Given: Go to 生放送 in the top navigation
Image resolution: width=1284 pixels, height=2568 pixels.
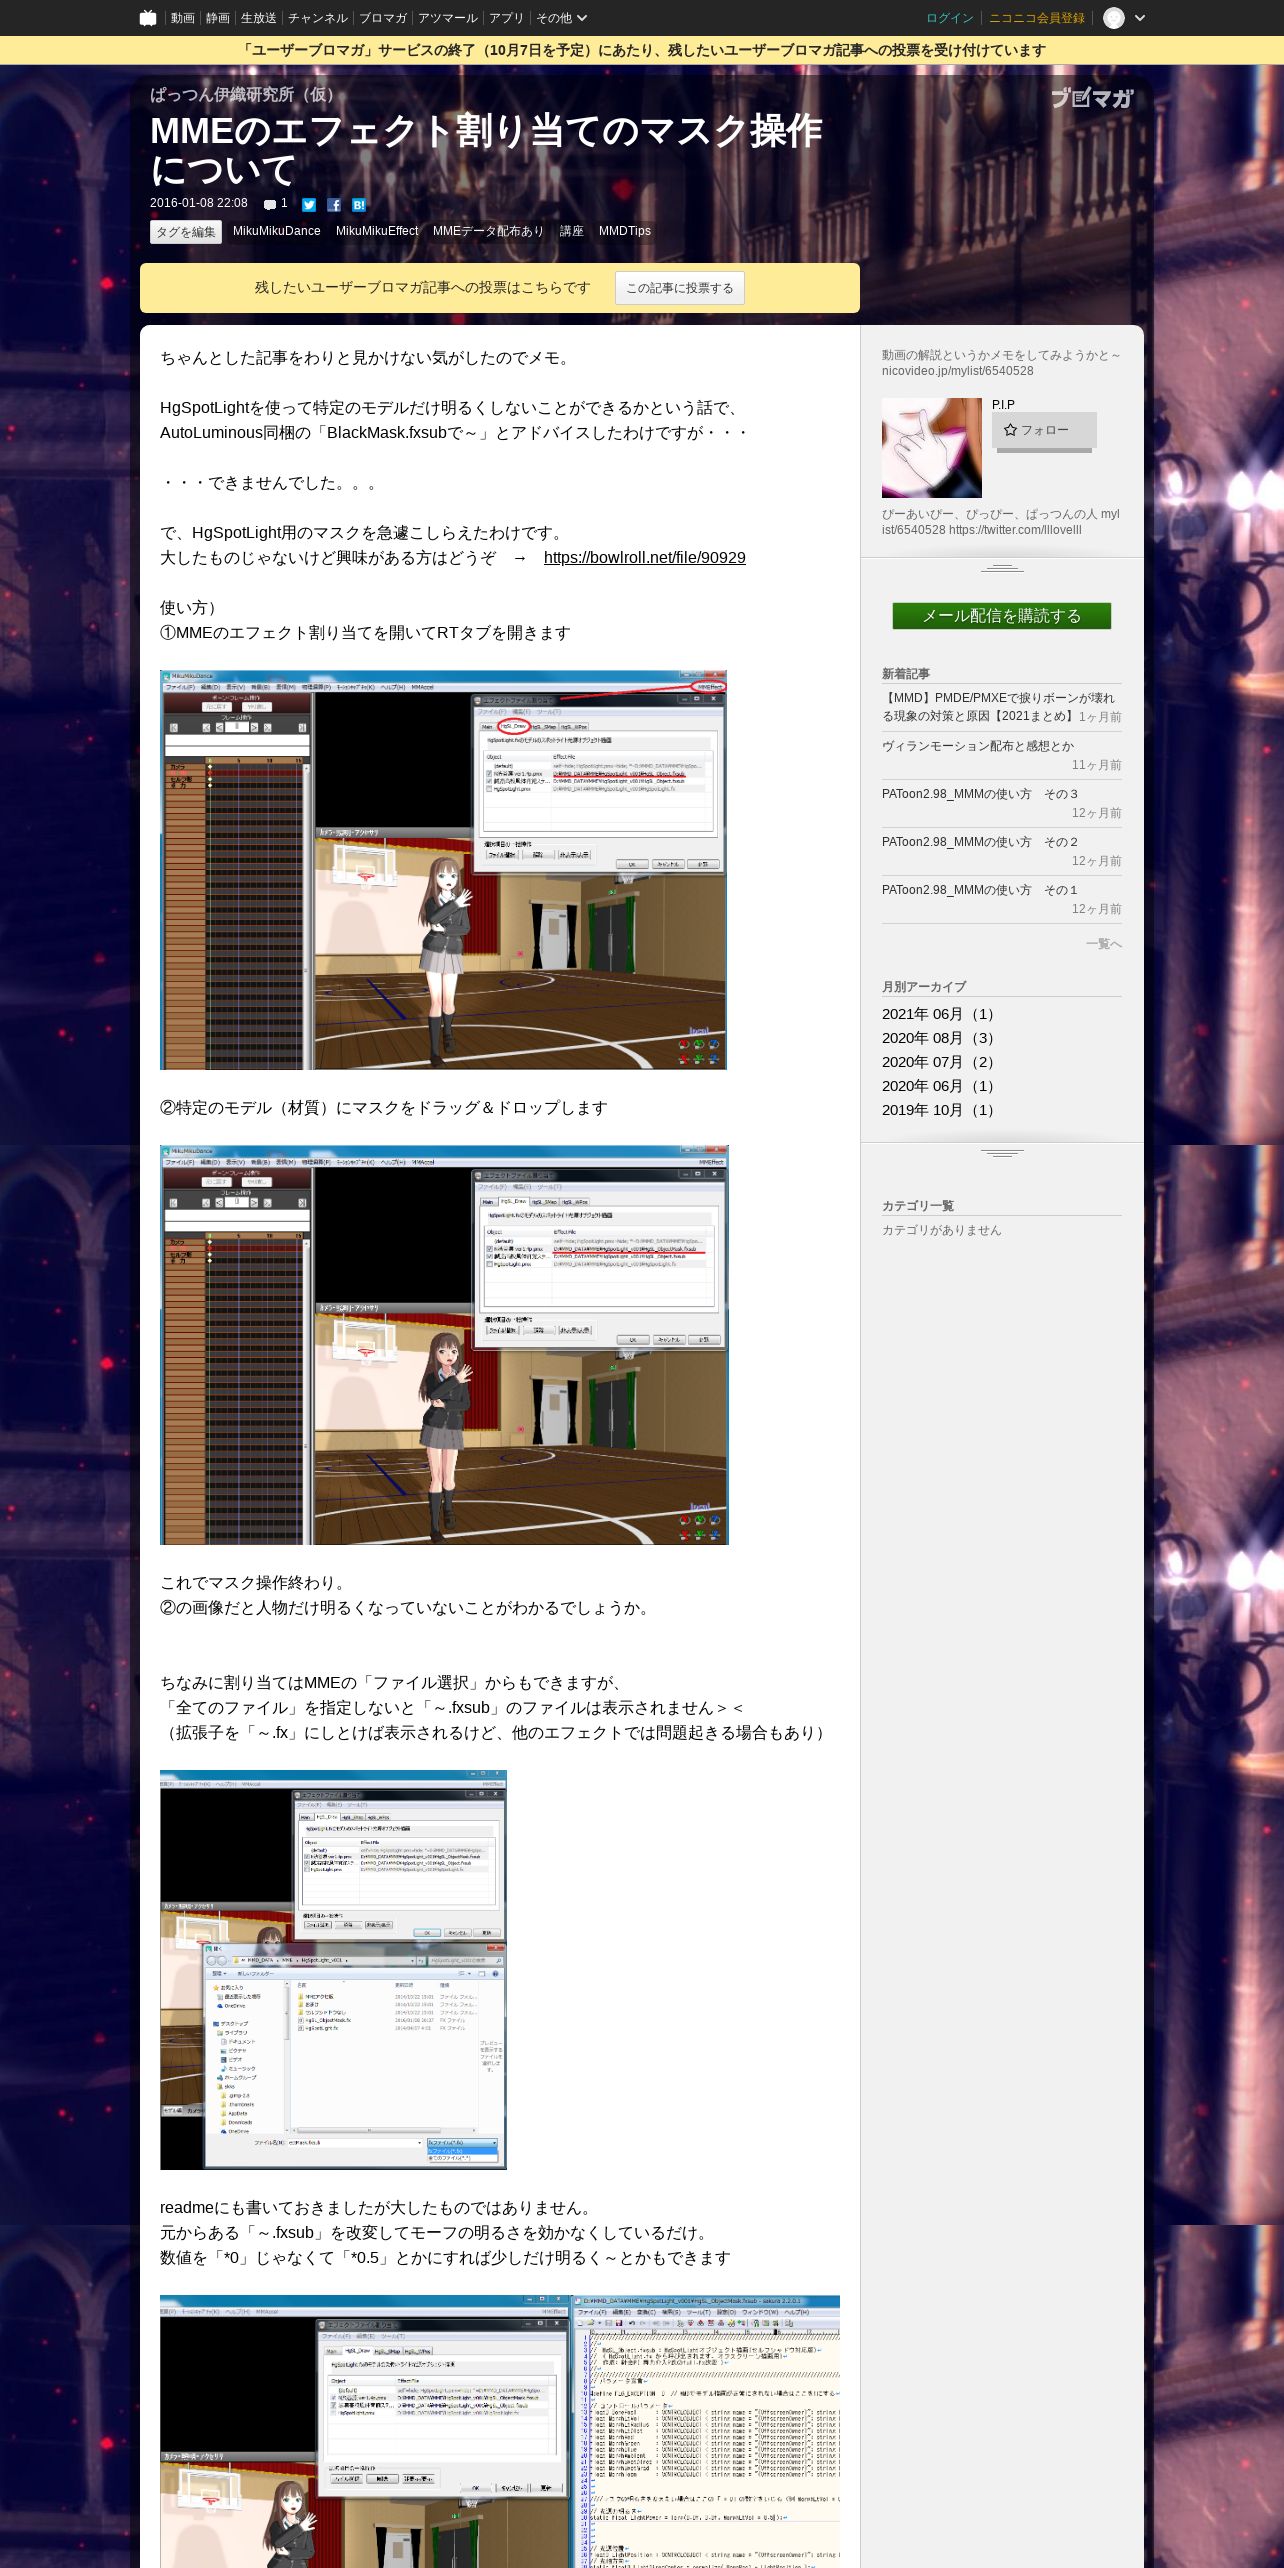Looking at the screenshot, I should click(x=259, y=18).
